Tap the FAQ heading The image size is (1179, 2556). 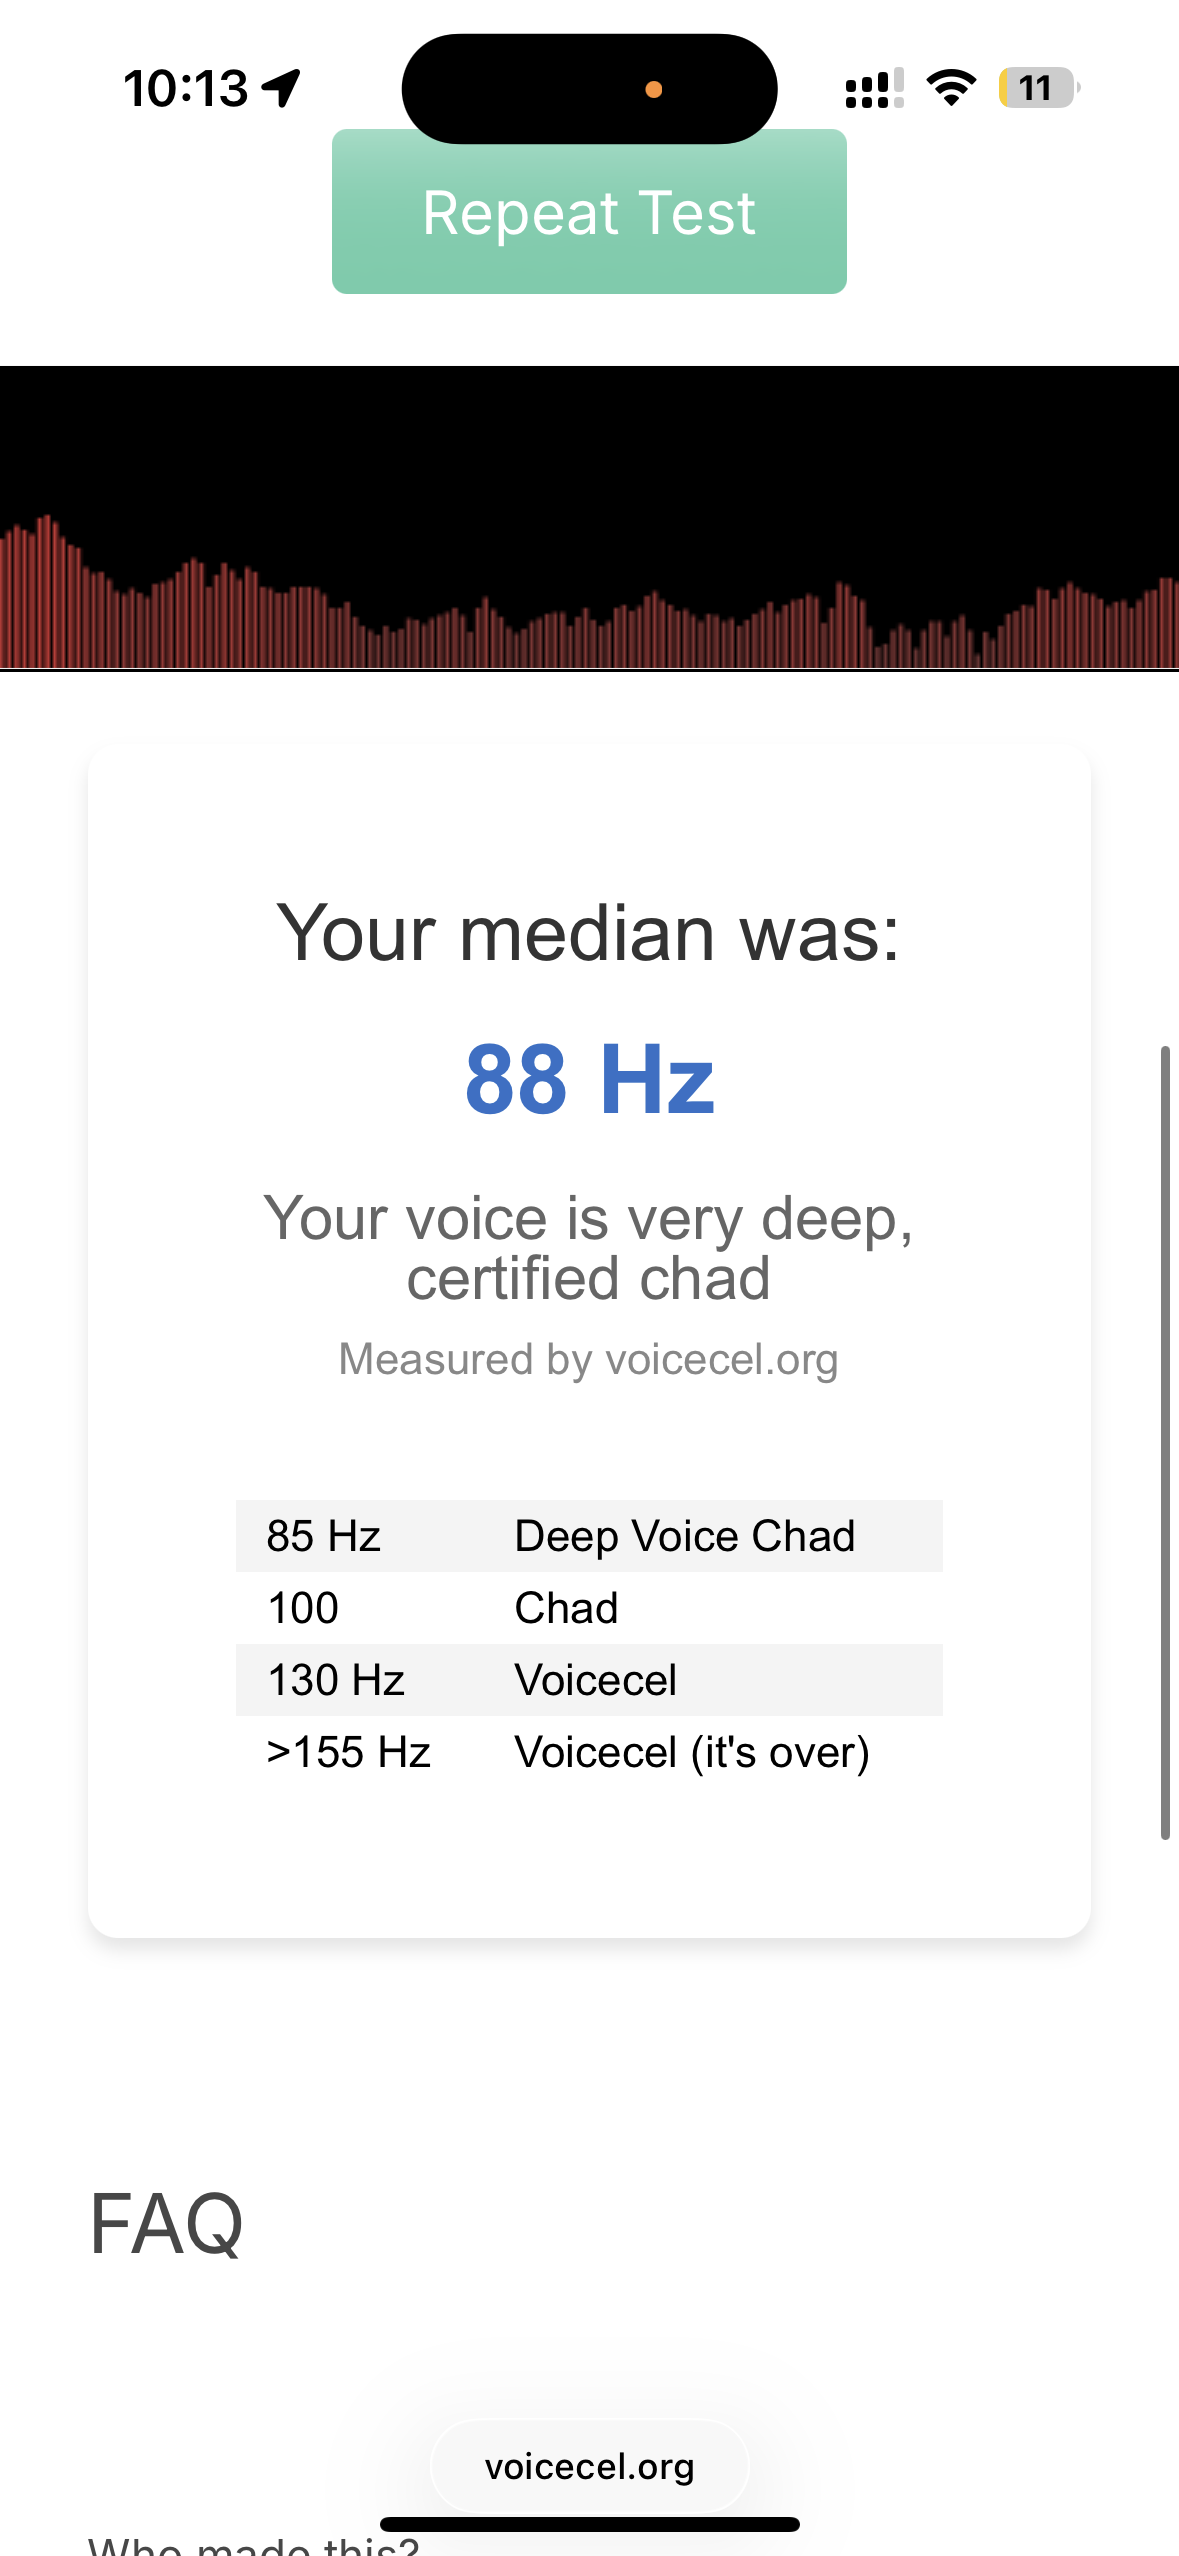(x=166, y=2224)
